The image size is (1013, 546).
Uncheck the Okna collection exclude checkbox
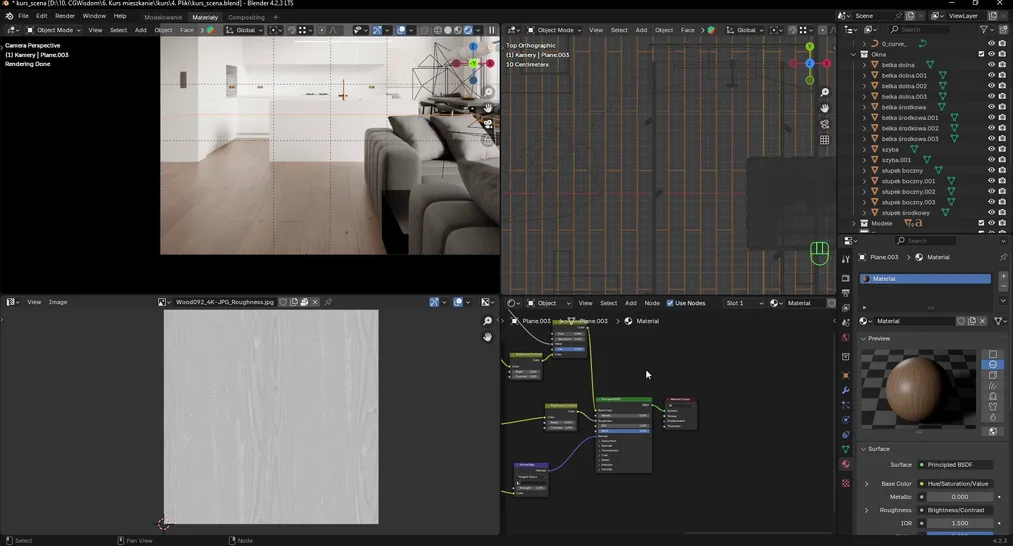pos(981,54)
